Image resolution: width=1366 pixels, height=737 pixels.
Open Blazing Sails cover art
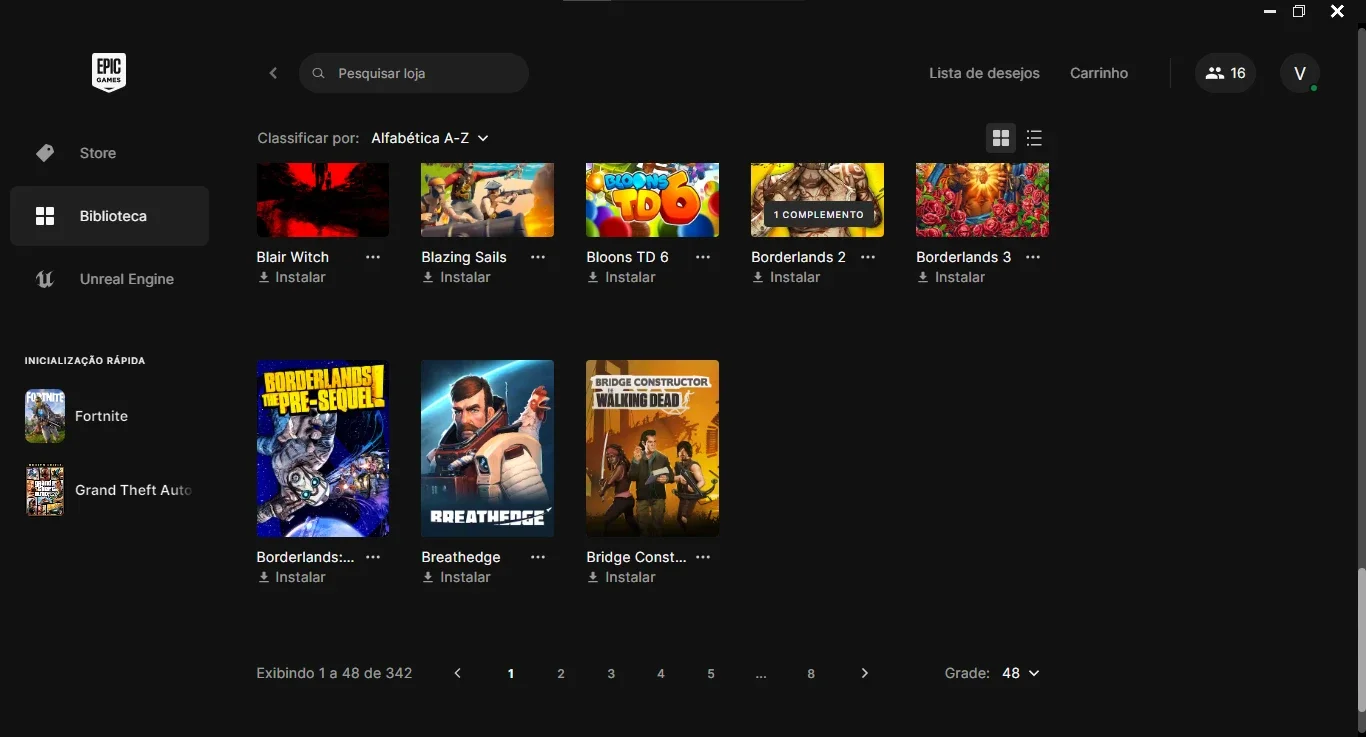pyautogui.click(x=488, y=200)
